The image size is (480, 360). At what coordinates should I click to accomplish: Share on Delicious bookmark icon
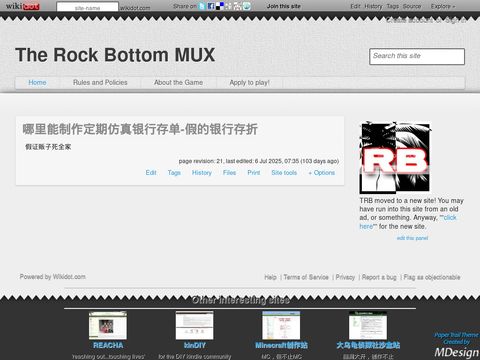pyautogui.click(x=220, y=6)
